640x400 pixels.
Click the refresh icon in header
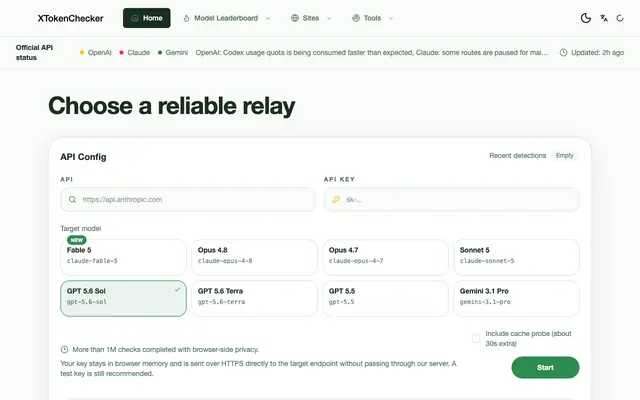[620, 18]
